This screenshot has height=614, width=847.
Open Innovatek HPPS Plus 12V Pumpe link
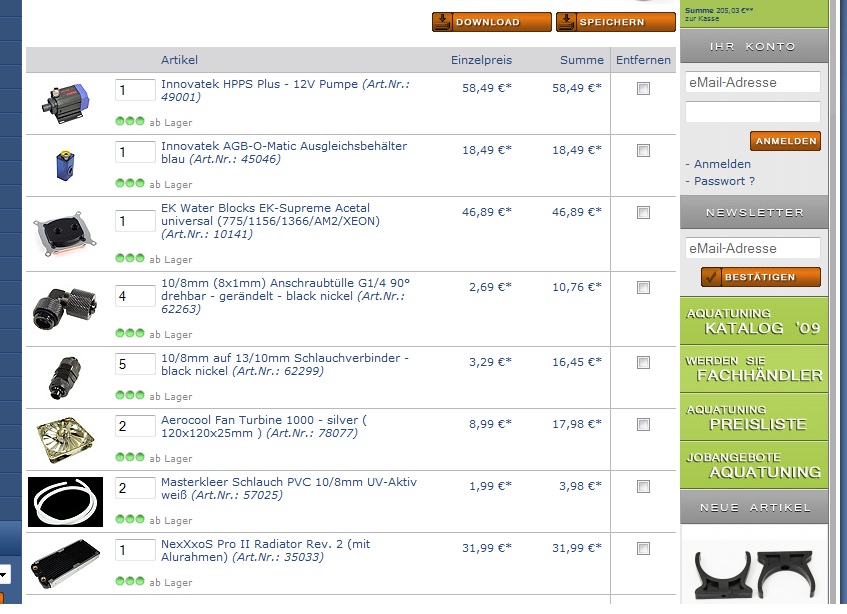(285, 91)
